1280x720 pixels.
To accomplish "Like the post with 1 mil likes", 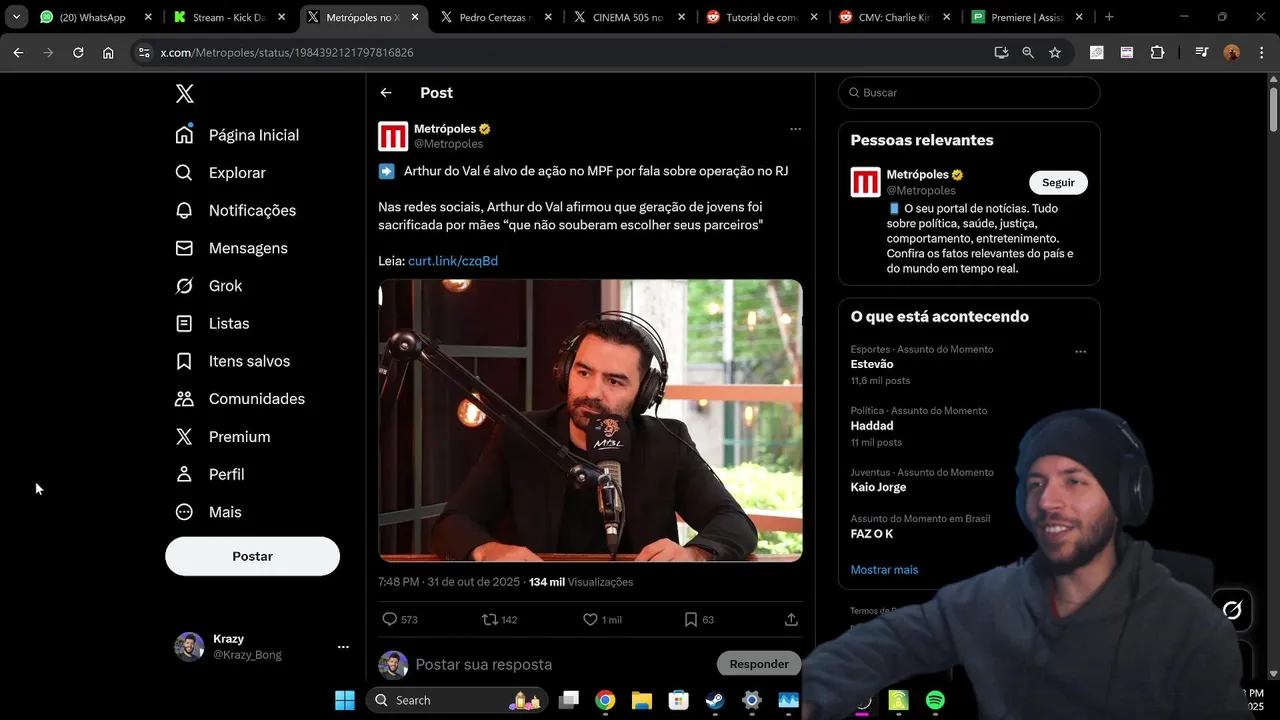I will (x=590, y=619).
